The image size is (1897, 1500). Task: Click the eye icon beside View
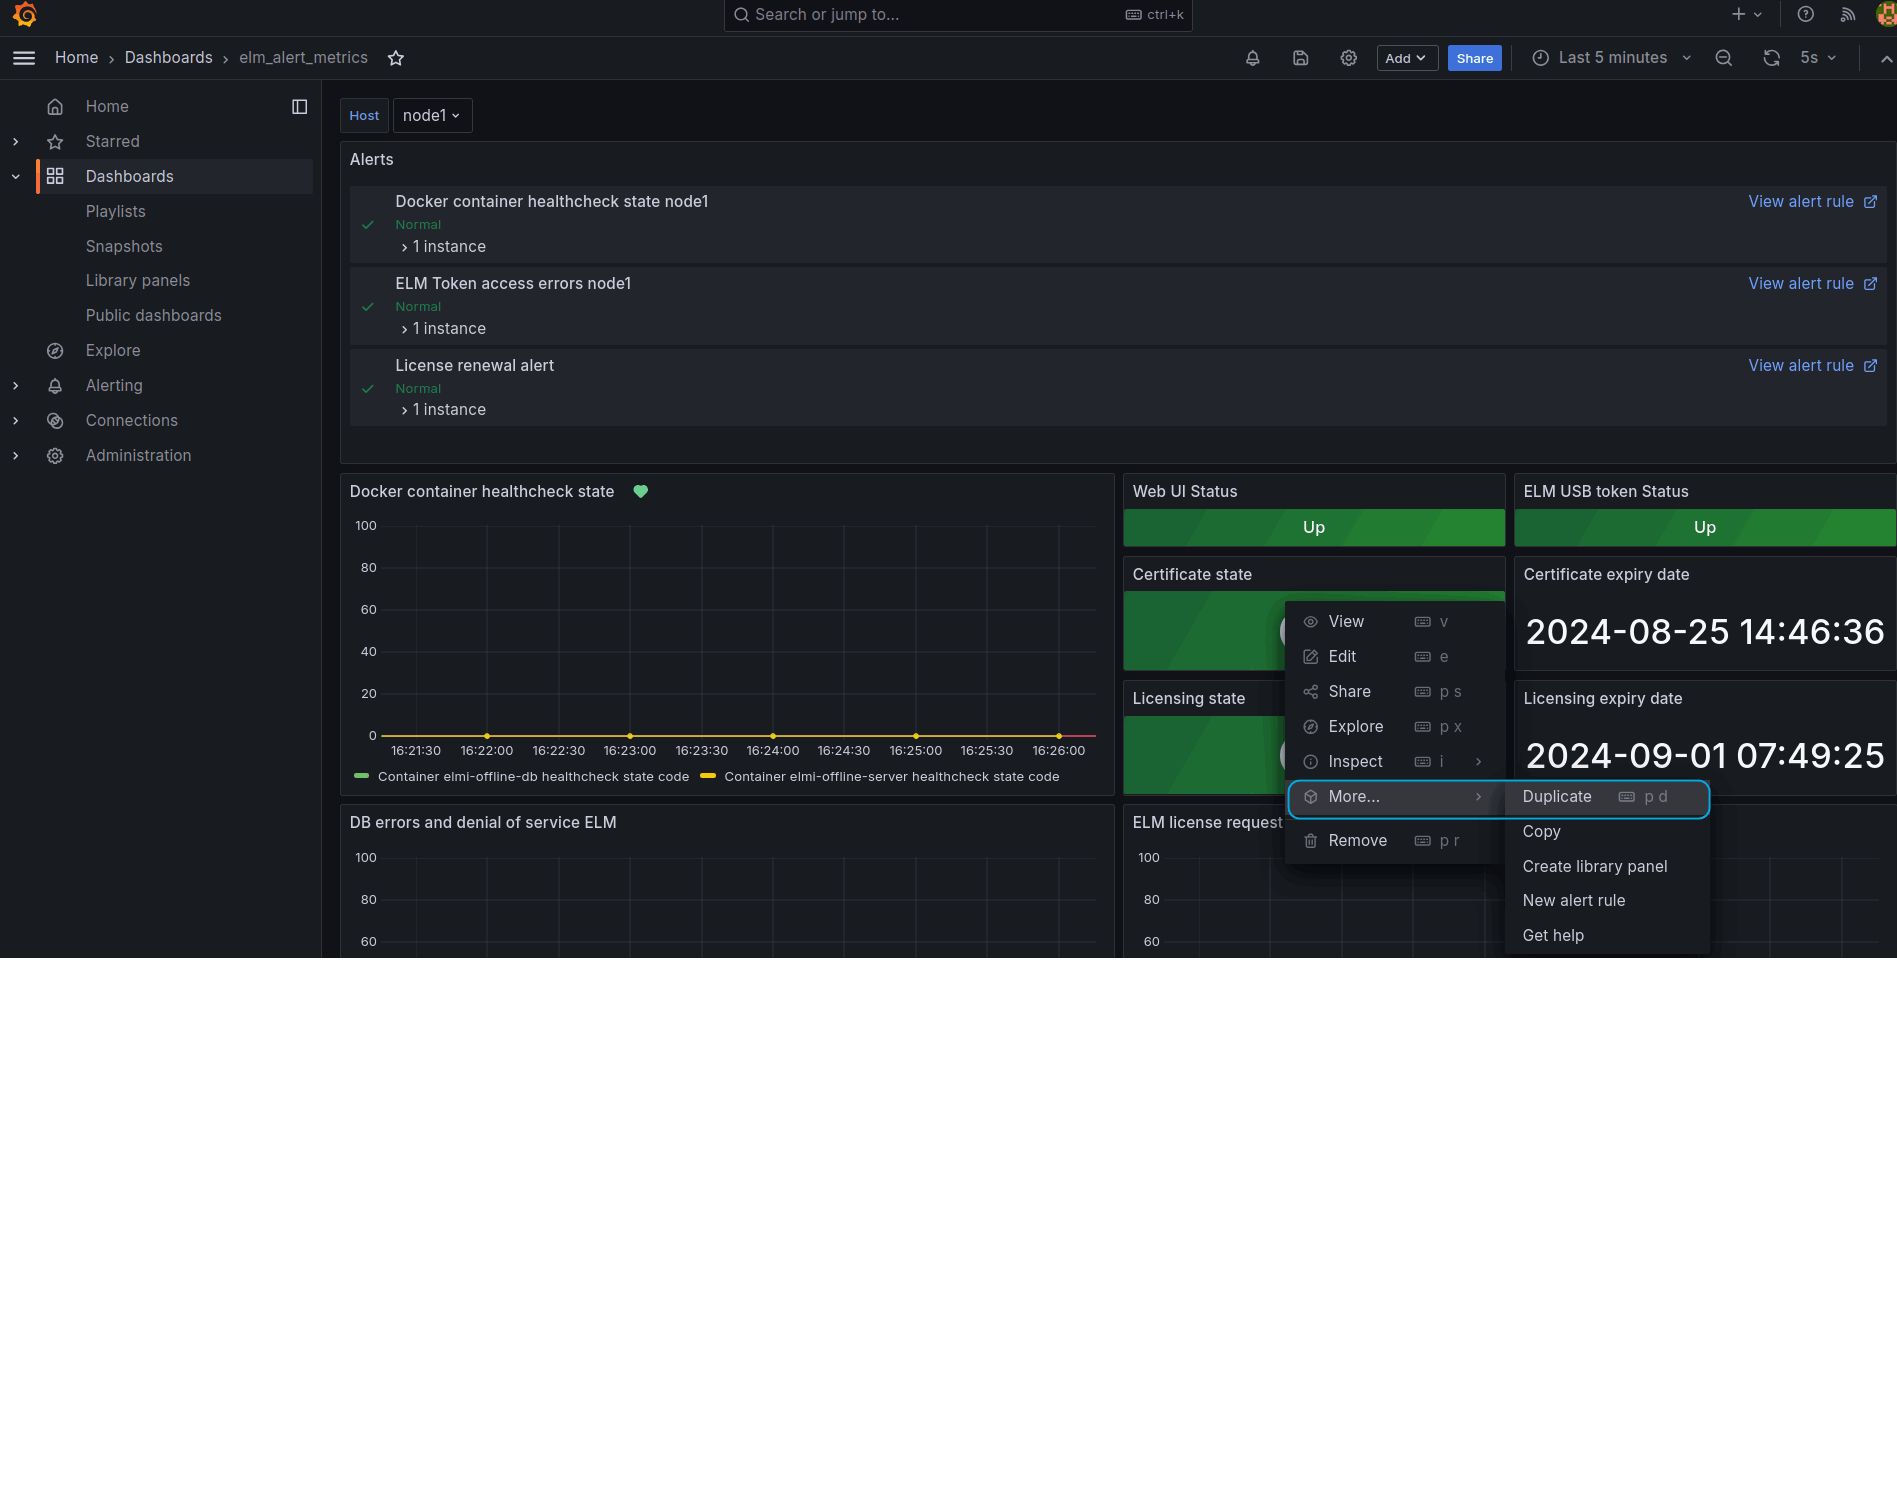(x=1310, y=622)
